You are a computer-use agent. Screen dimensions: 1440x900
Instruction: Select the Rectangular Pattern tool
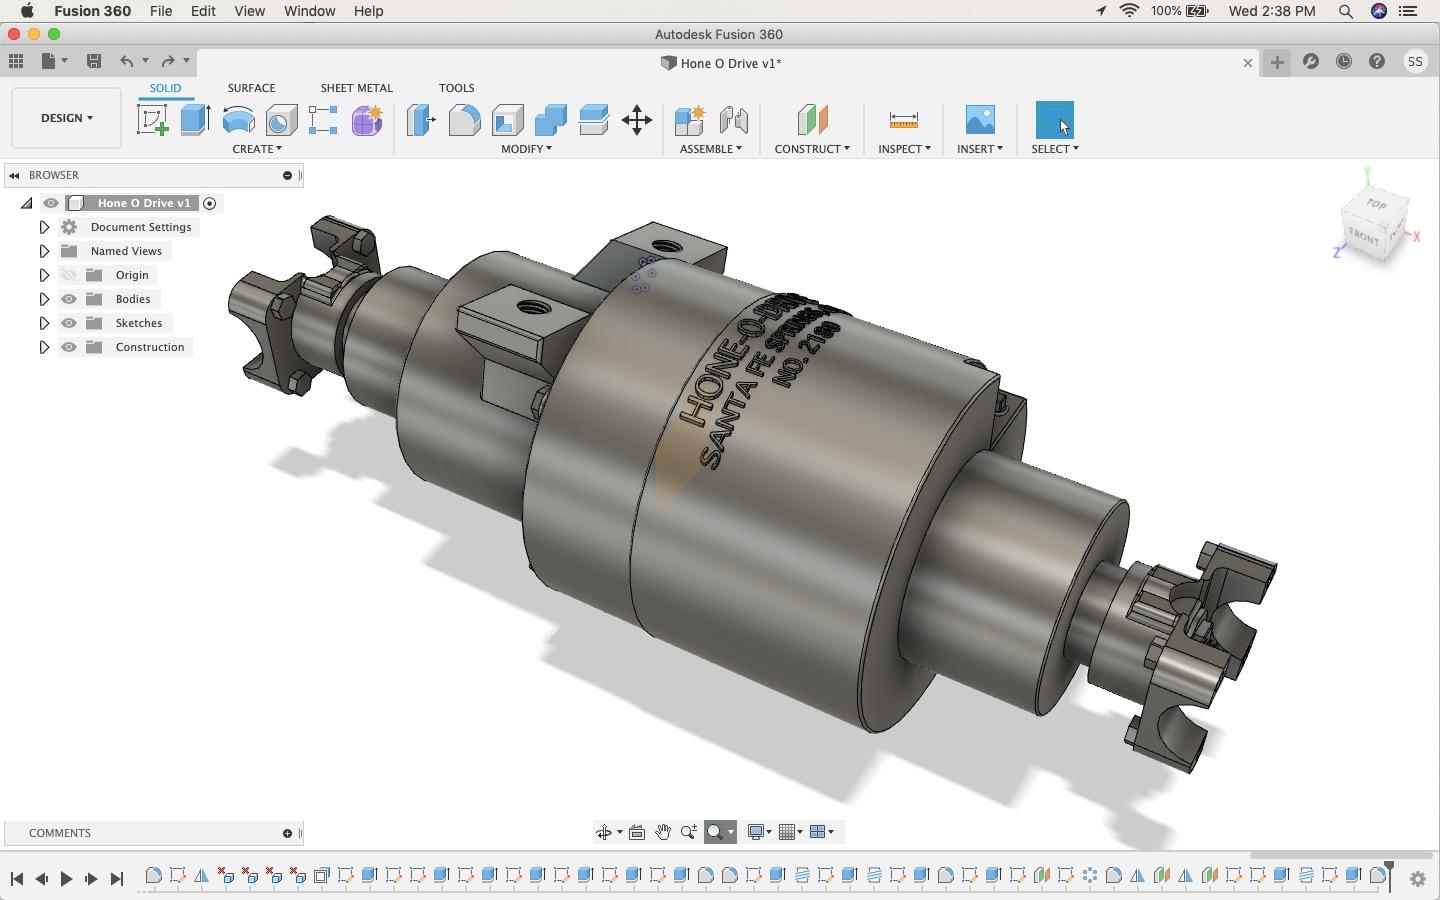pyautogui.click(x=323, y=120)
